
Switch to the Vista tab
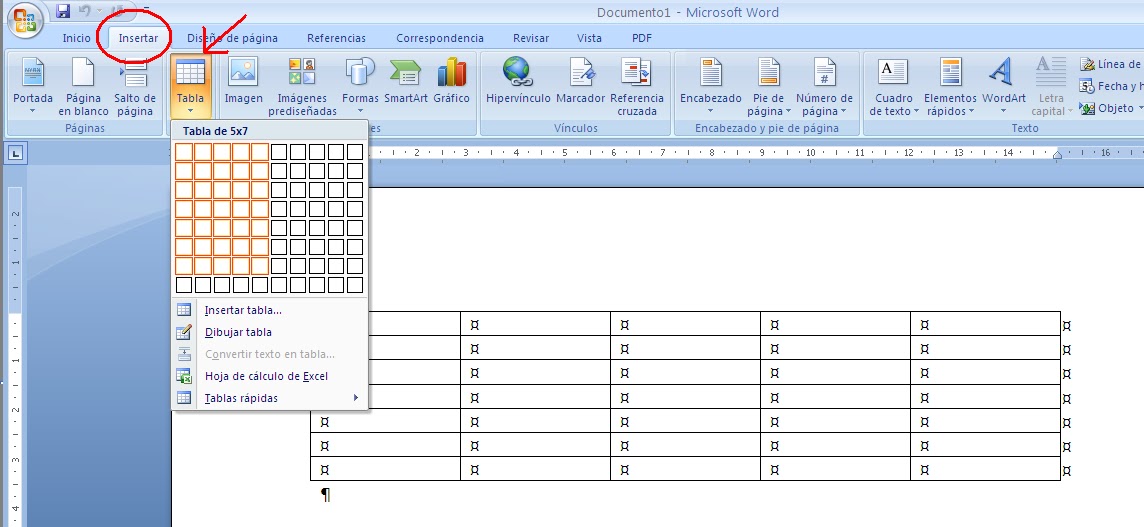click(590, 38)
